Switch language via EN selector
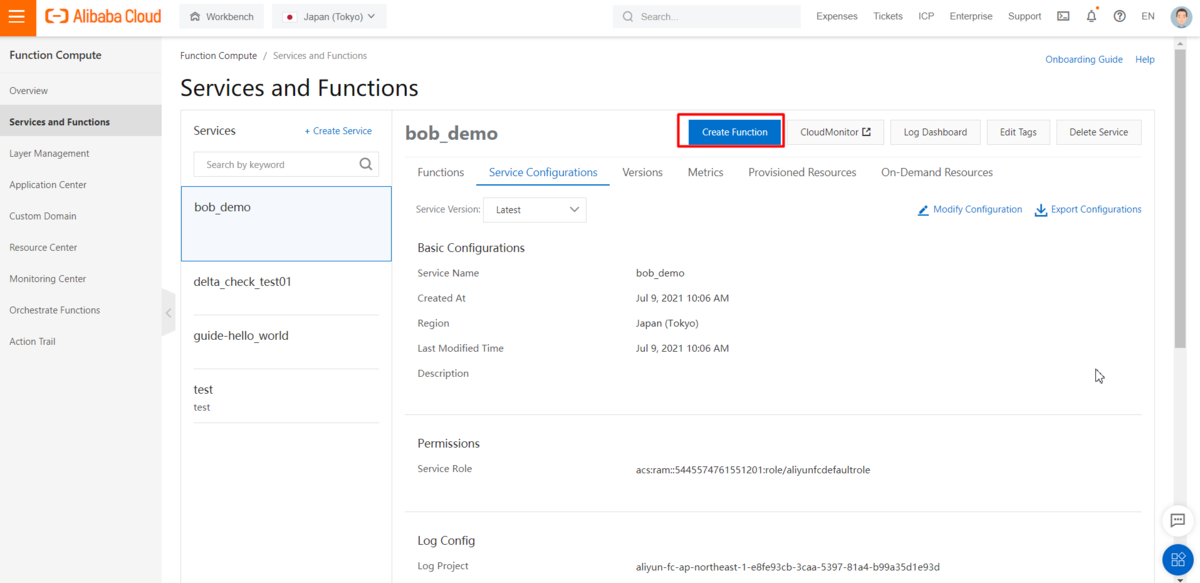The height and width of the screenshot is (583, 1200). 1148,16
